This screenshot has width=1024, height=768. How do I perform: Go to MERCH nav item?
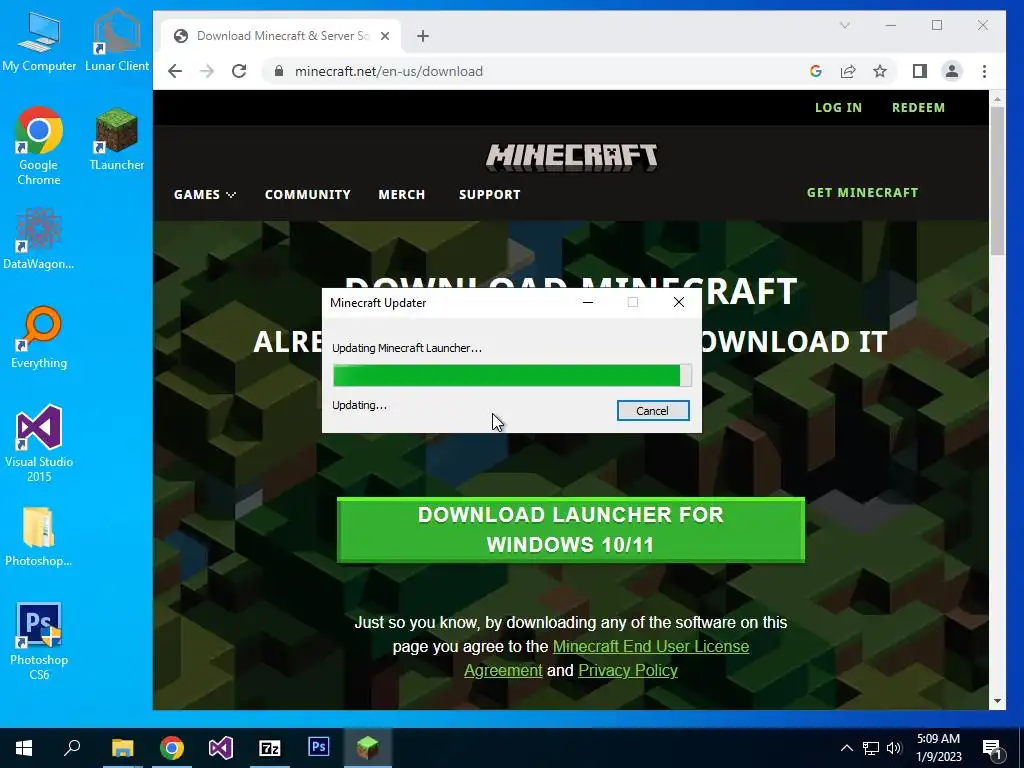coord(402,195)
